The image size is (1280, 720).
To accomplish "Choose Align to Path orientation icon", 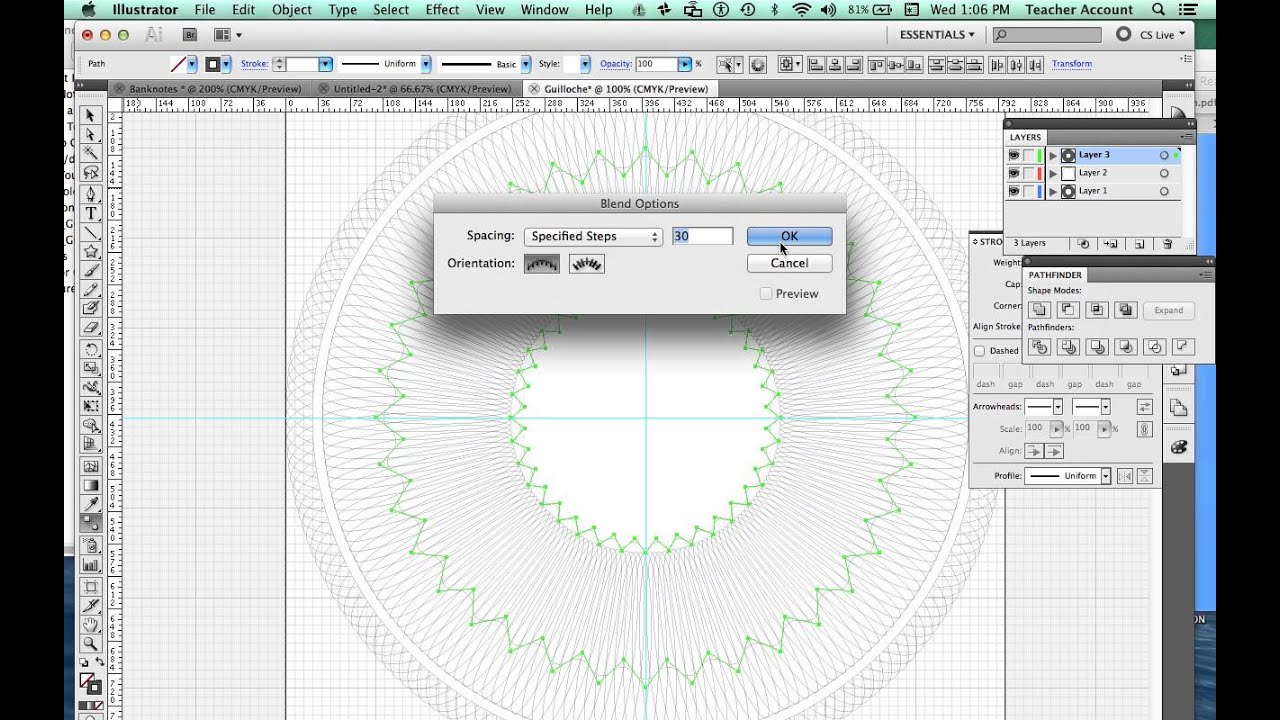I will pos(587,264).
